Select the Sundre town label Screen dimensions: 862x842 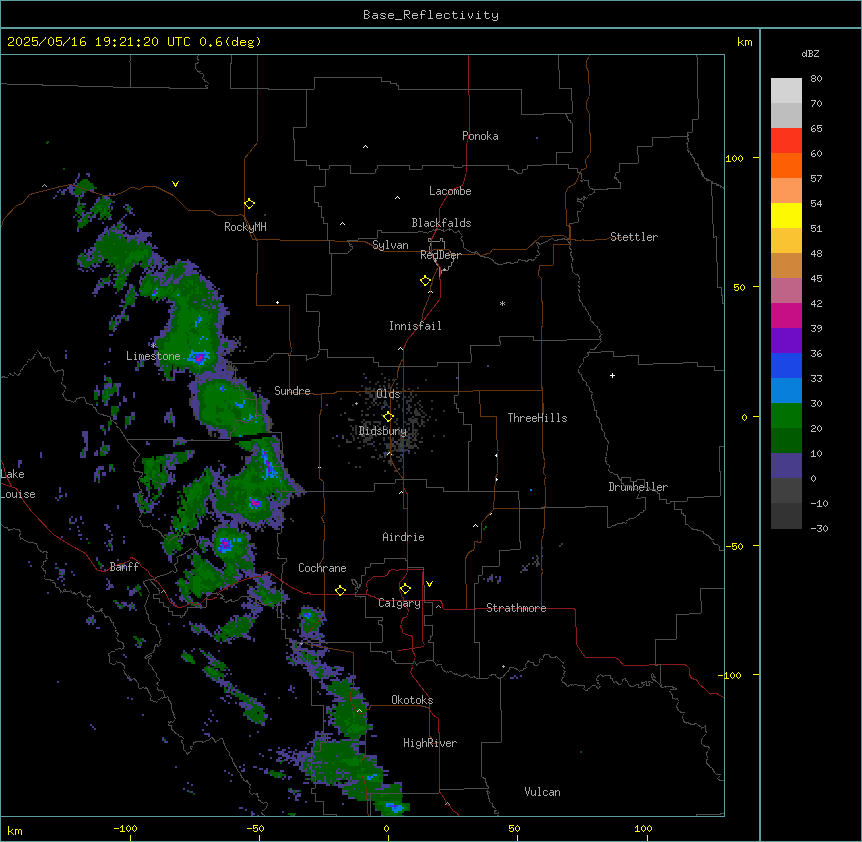[292, 391]
